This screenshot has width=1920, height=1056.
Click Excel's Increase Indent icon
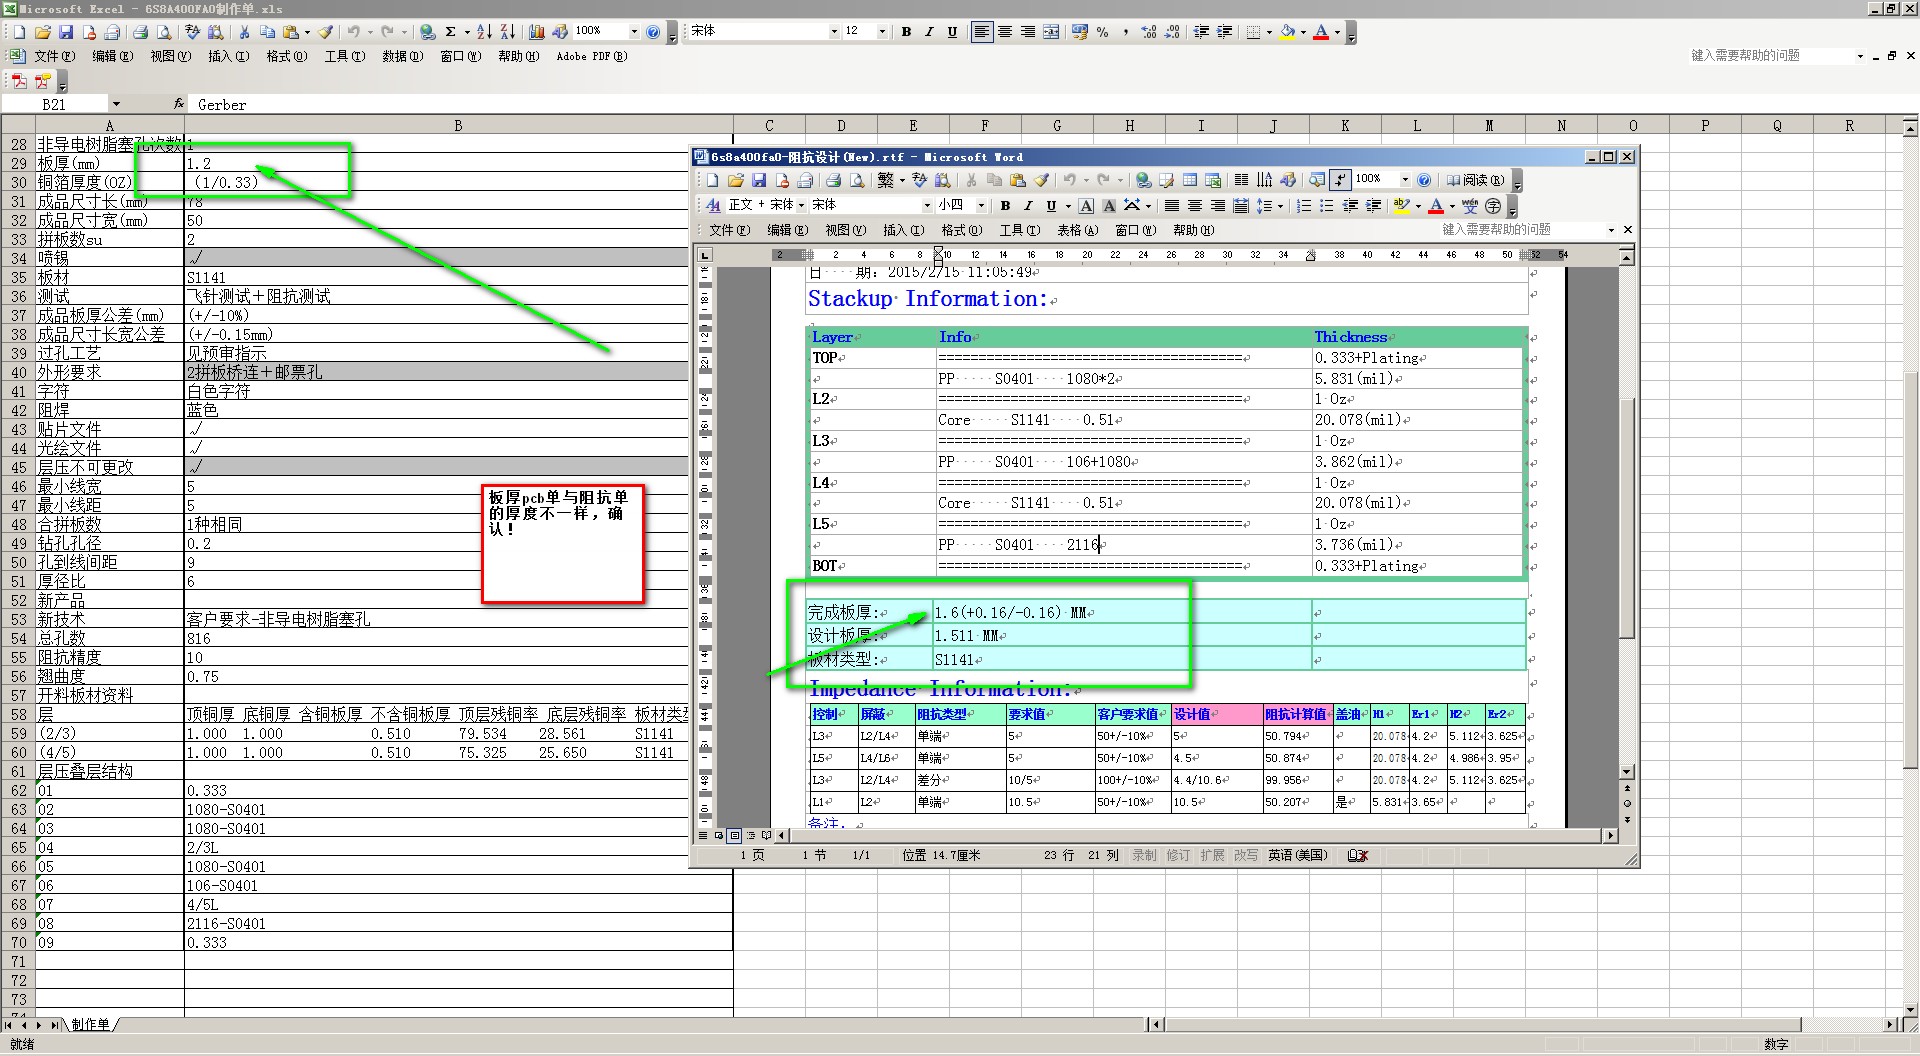1224,32
